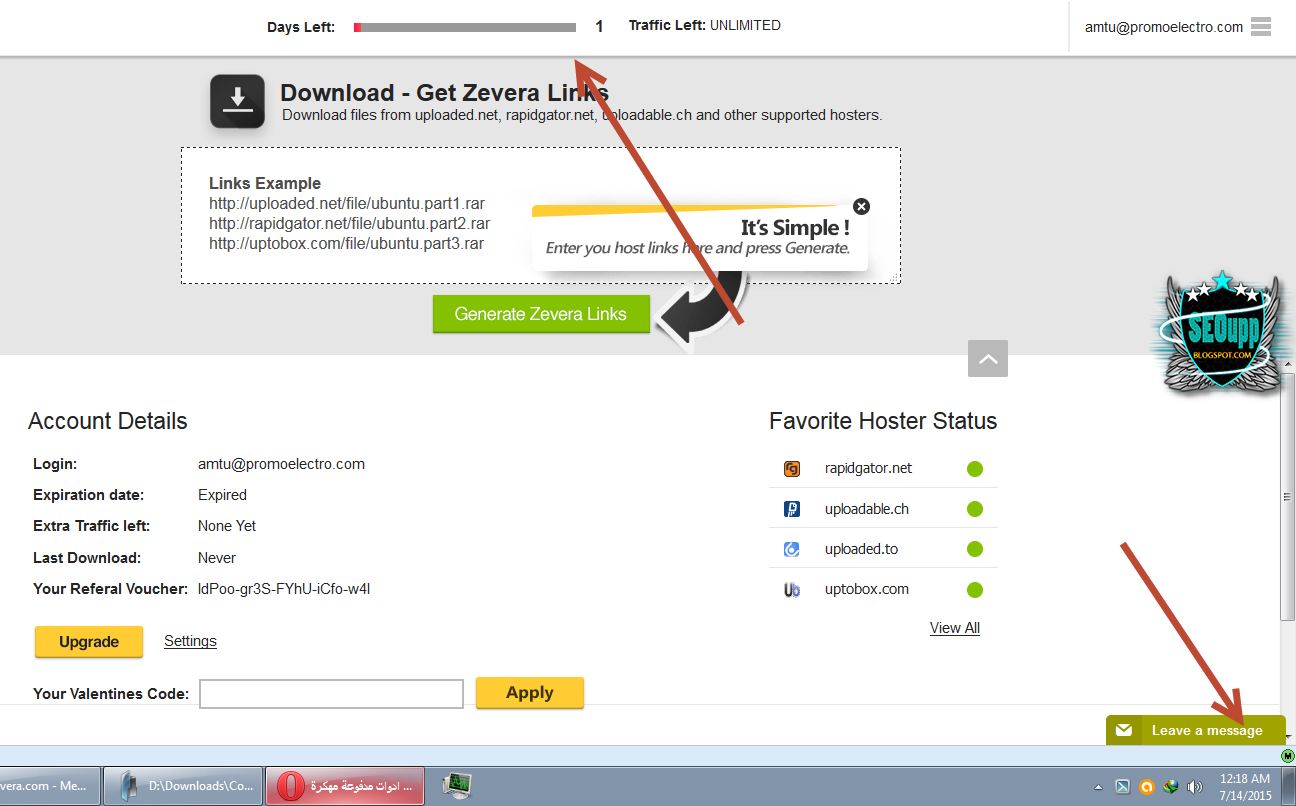Click uptobox.com green status indicator

[x=975, y=590]
